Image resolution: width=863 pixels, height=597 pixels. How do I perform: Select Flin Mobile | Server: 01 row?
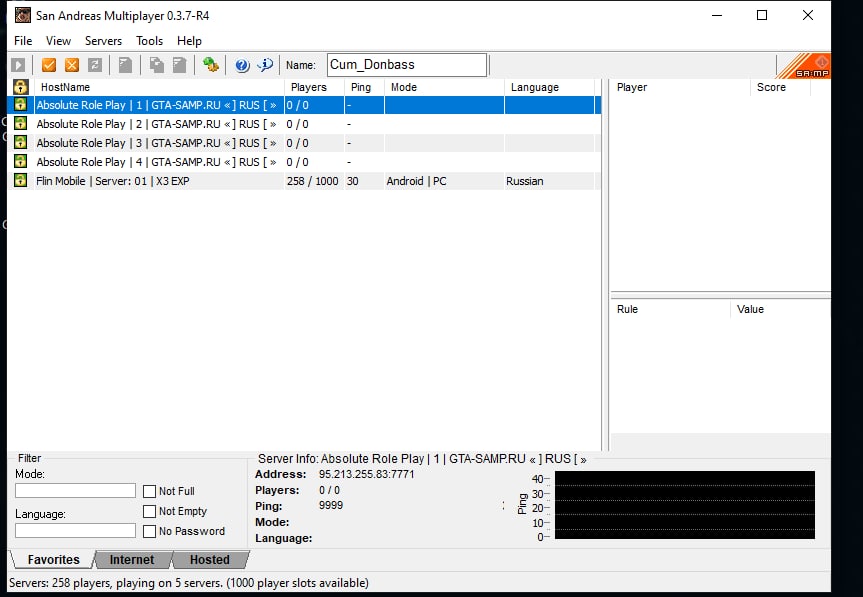[x=304, y=180]
